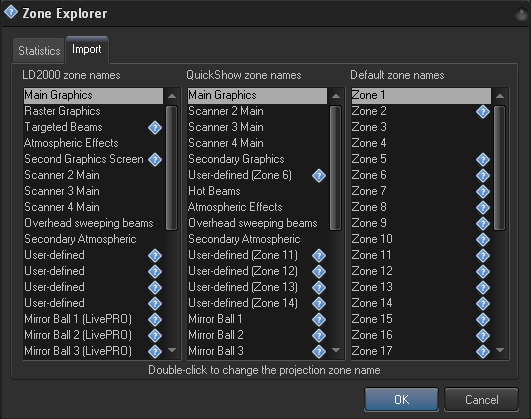The height and width of the screenshot is (419, 531).
Task: Click help icon beside Second Graphics Screen
Action: (155, 160)
